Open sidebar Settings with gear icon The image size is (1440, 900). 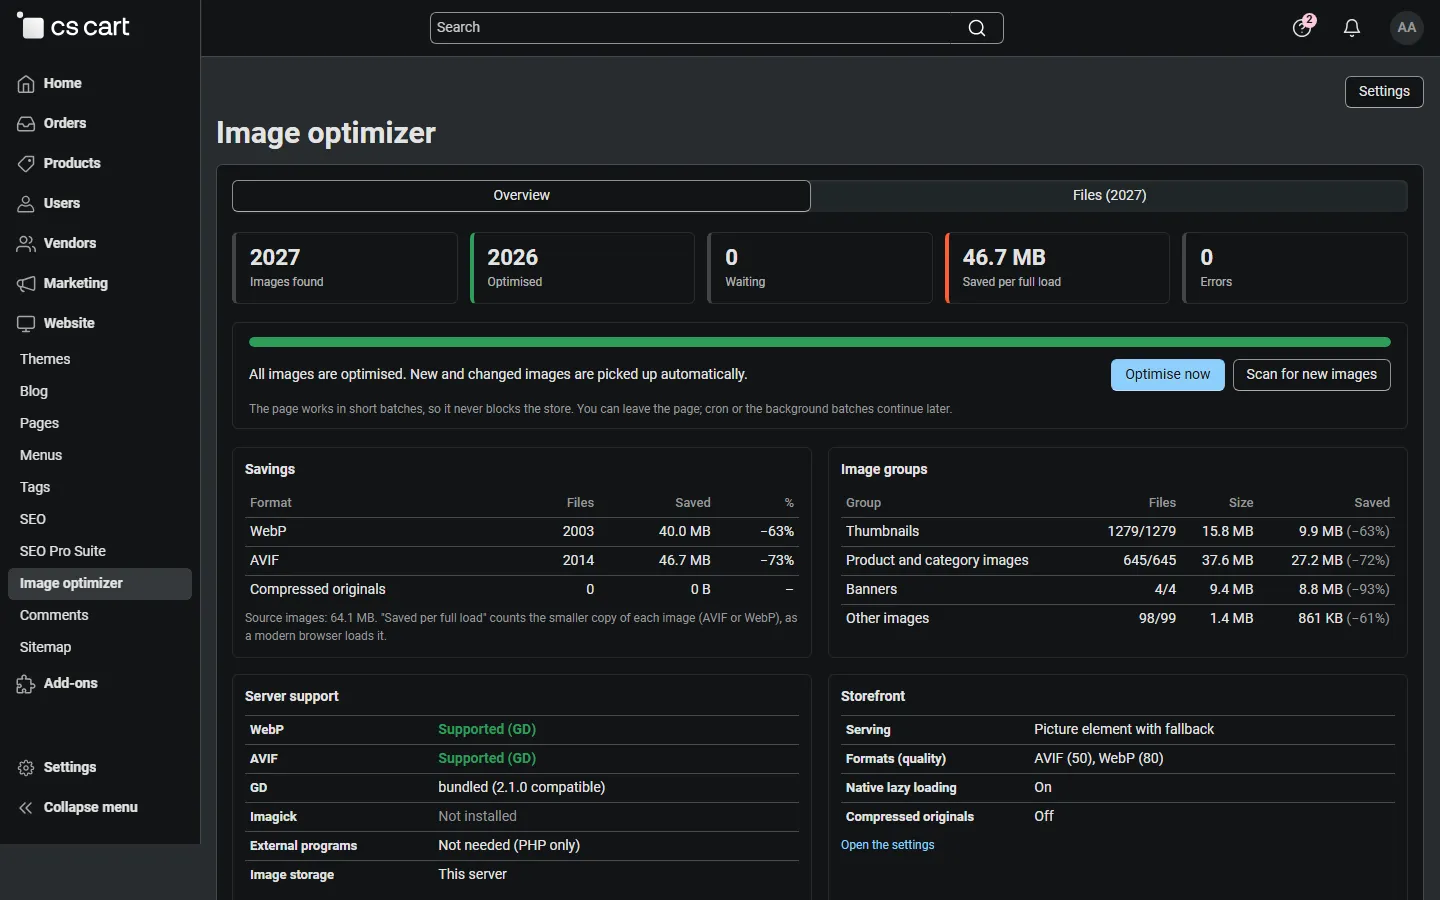pyautogui.click(x=57, y=768)
